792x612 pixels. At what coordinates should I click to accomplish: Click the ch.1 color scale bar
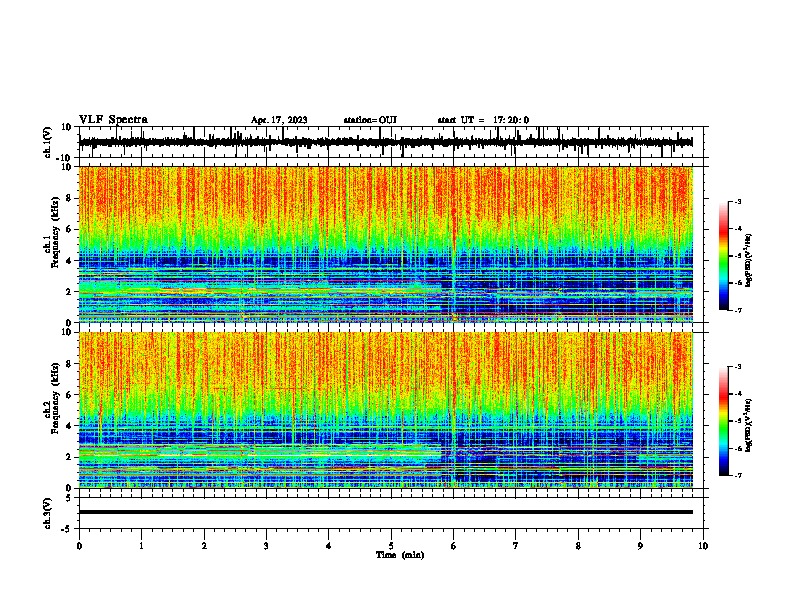click(723, 256)
